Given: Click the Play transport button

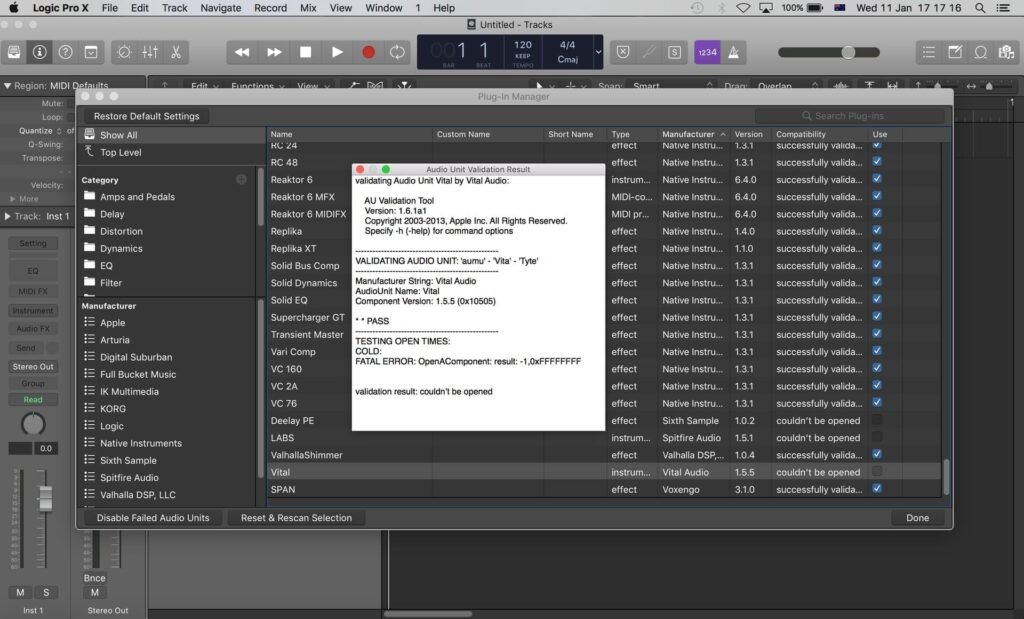Looking at the screenshot, I should [337, 52].
